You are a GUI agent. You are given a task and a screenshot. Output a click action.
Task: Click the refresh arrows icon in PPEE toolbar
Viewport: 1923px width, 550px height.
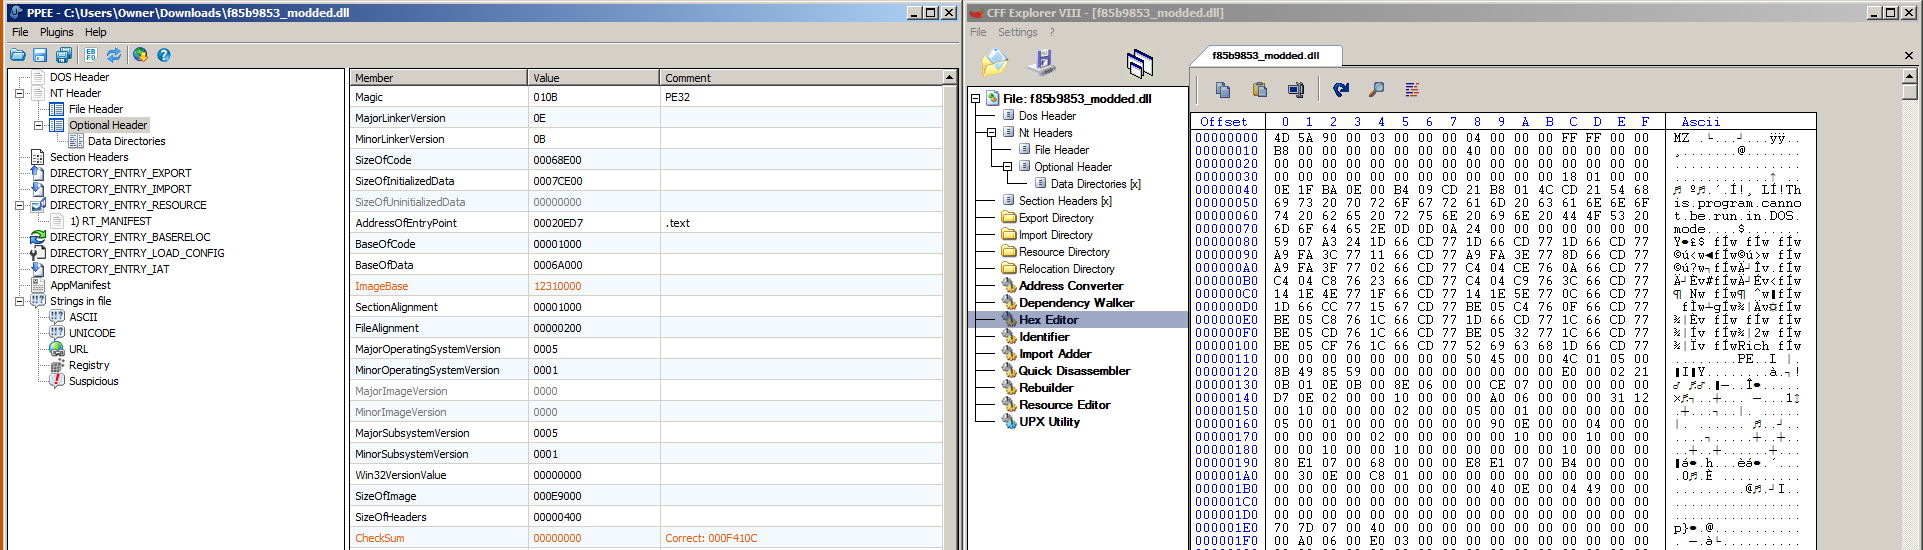(114, 55)
